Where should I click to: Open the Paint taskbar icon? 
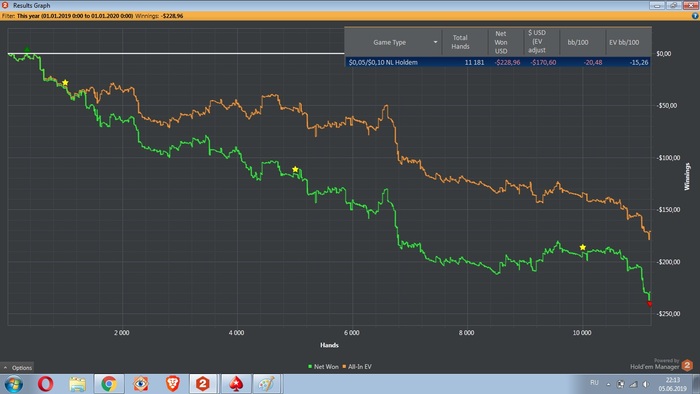(267, 384)
